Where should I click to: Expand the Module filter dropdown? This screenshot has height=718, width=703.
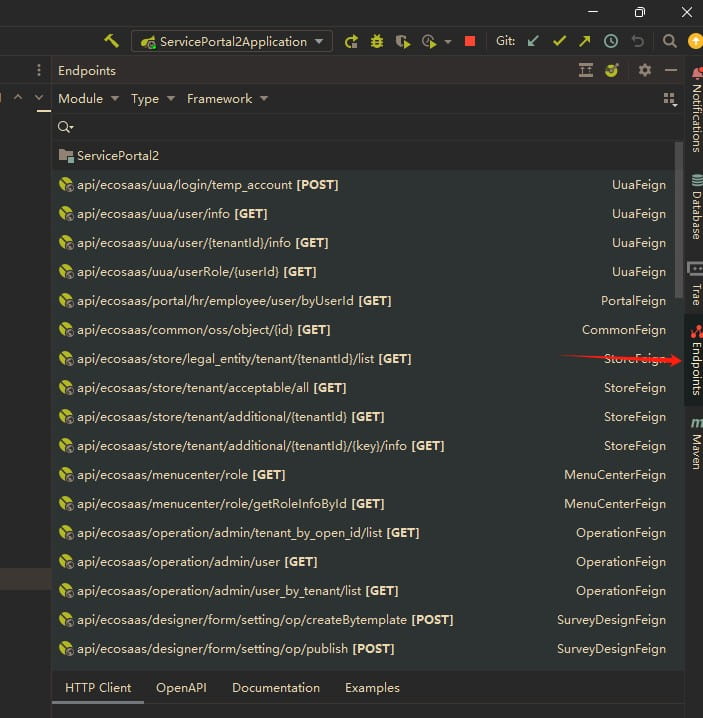(88, 98)
